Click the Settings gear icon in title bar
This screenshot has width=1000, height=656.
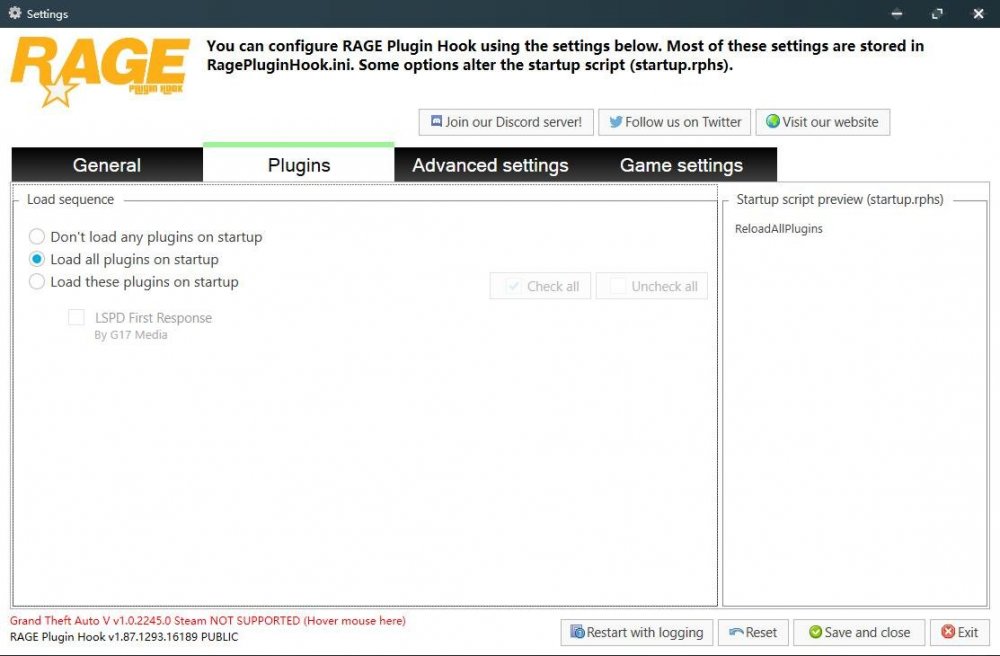[15, 13]
